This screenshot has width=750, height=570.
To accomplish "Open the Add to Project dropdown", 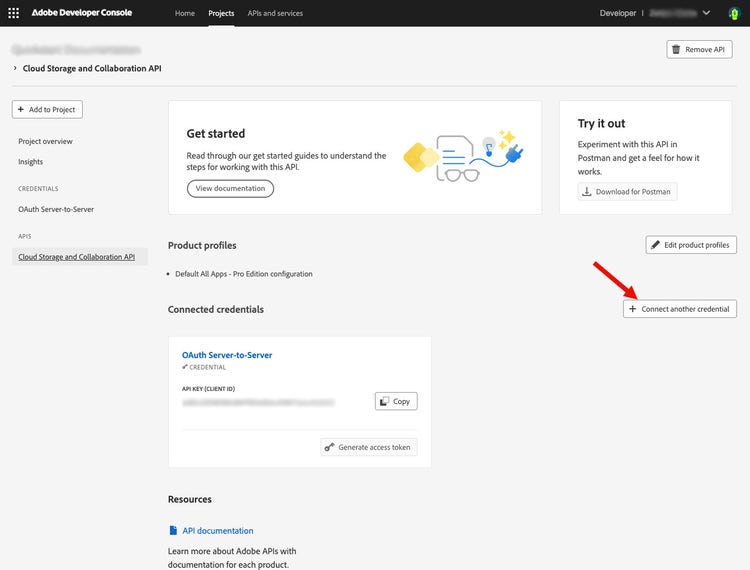I will [47, 109].
